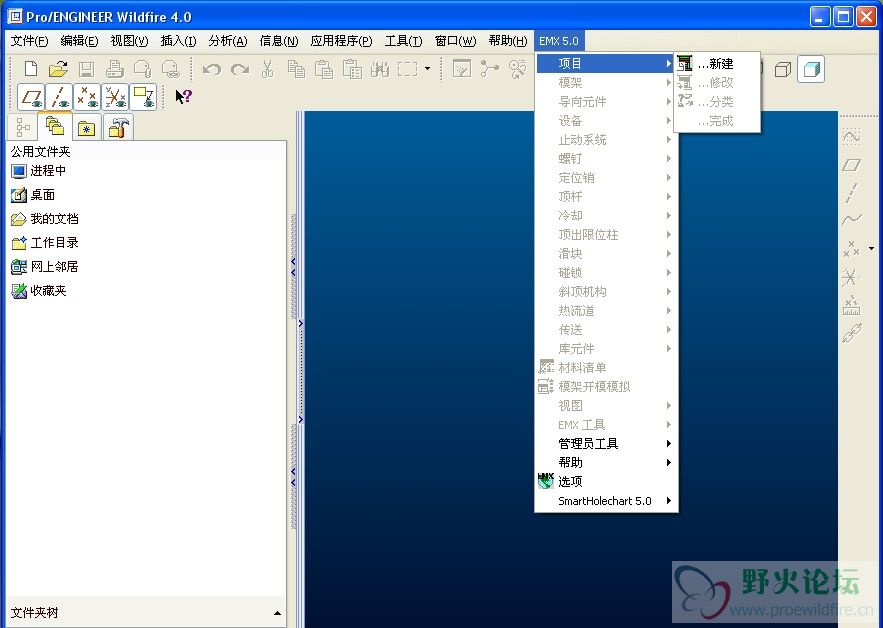This screenshot has height=628, width=883.
Task: Open dropdown arrow beside dashed selection box
Action: (x=427, y=69)
